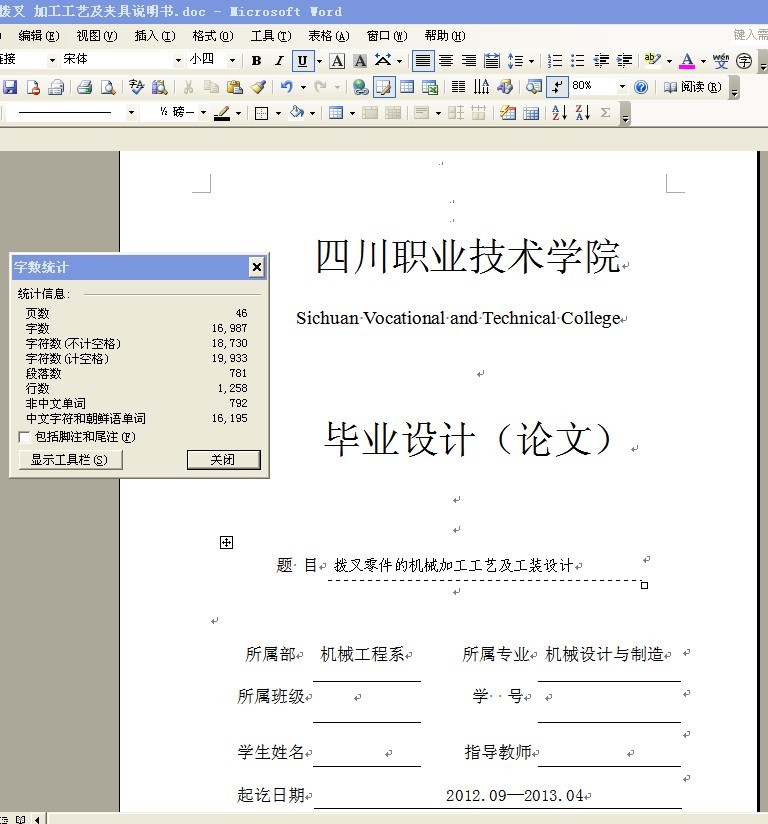768x824 pixels.
Task: Click the Character Shading gray A icon
Action: pos(360,61)
